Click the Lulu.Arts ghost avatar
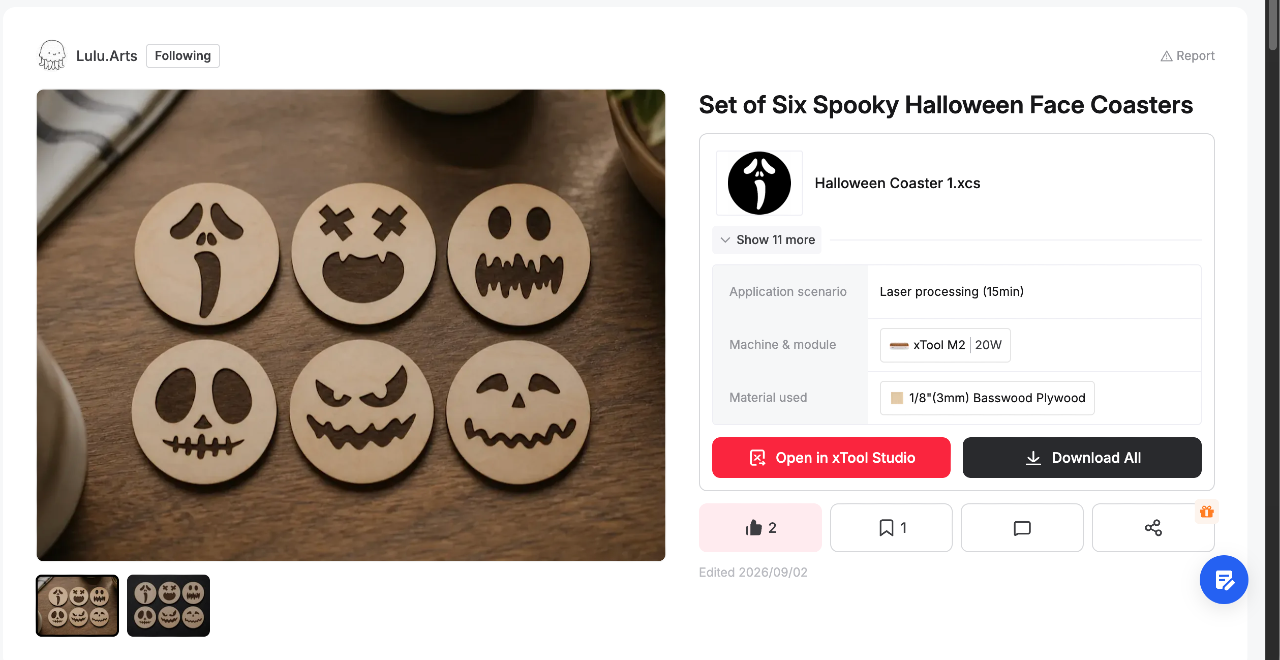The height and width of the screenshot is (660, 1280). (x=52, y=56)
